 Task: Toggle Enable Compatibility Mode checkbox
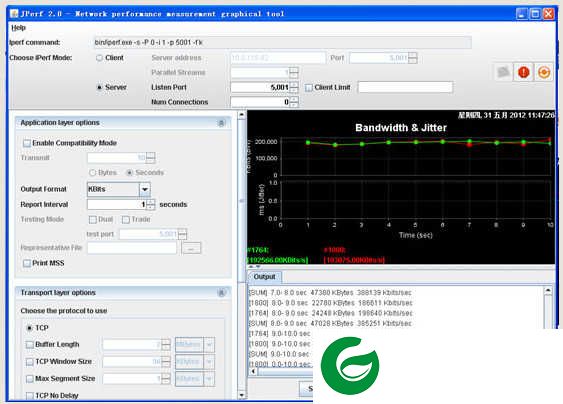tap(27, 143)
